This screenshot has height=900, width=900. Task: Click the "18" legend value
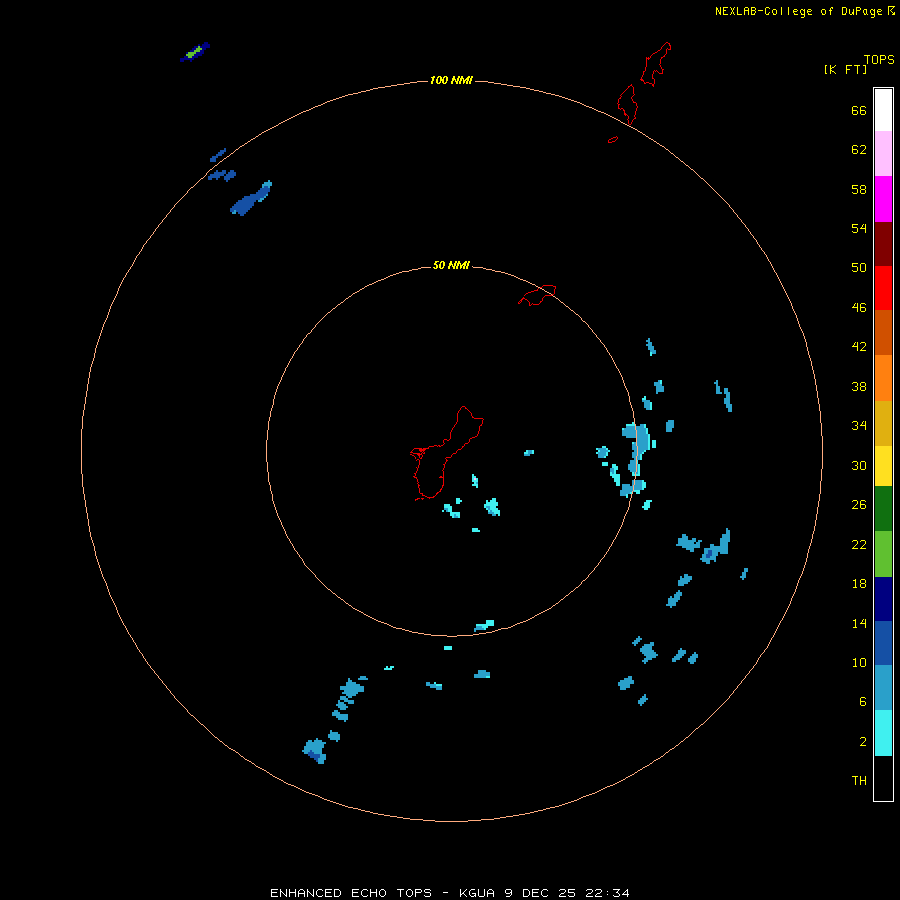[859, 584]
